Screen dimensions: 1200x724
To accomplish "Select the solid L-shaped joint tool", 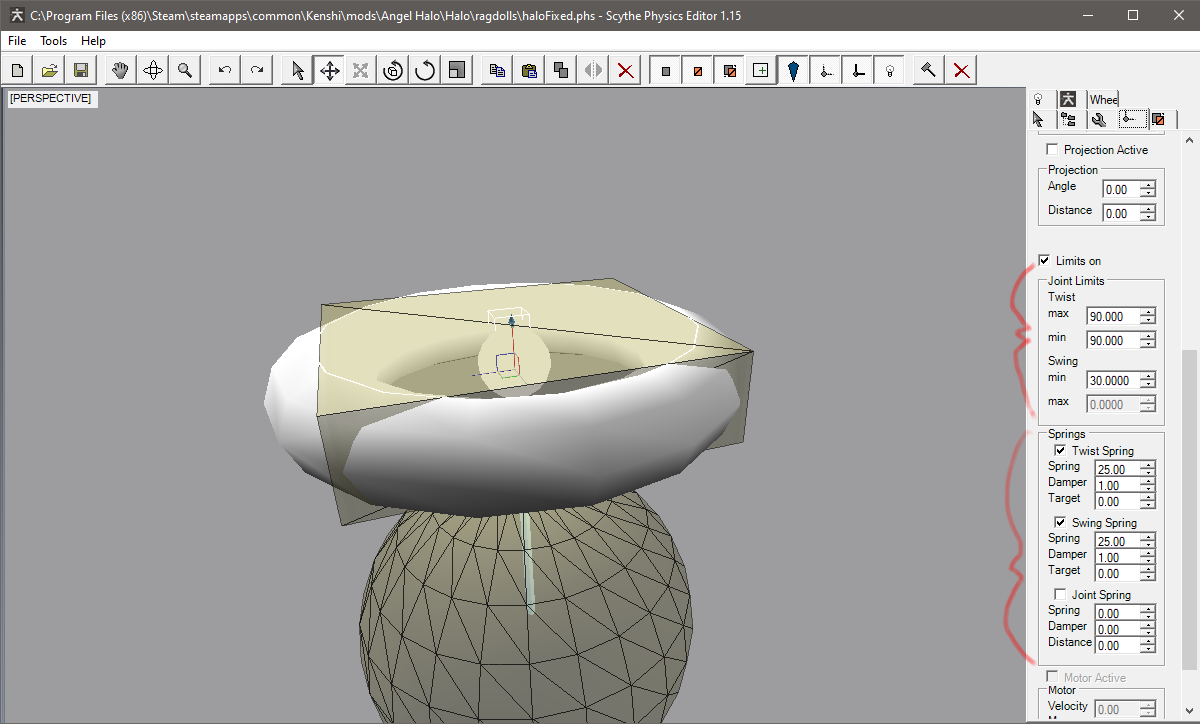I will point(857,70).
